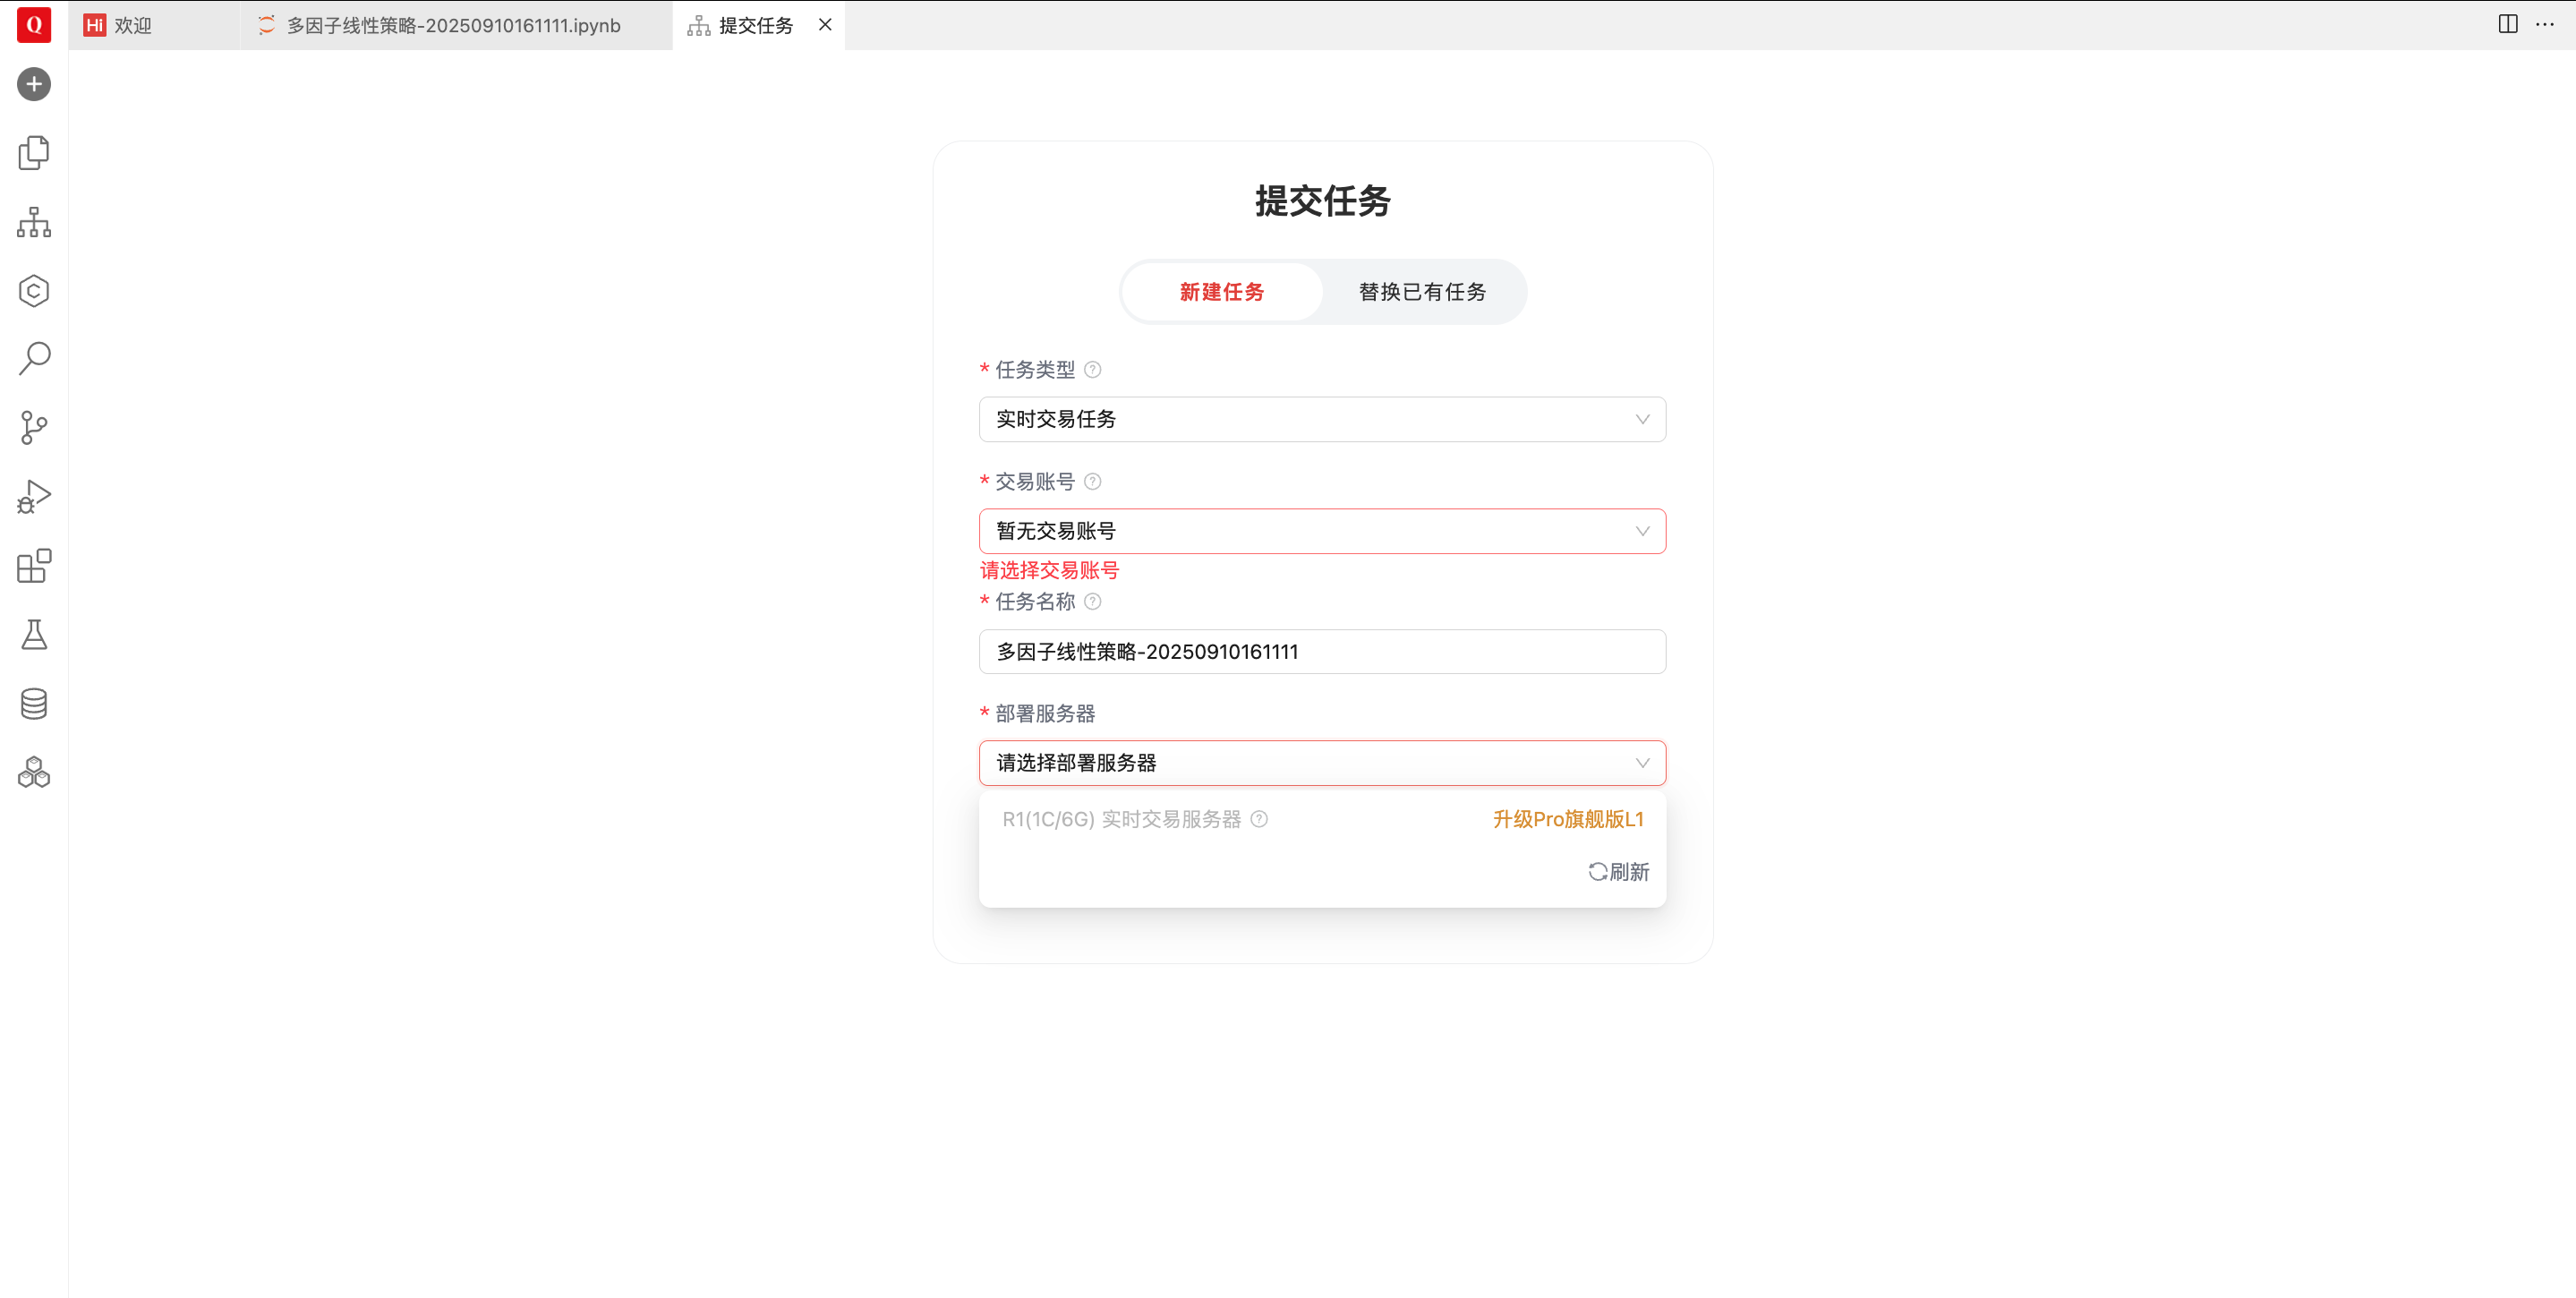Open the run and debug icon
This screenshot has width=2576, height=1298.
coord(34,497)
